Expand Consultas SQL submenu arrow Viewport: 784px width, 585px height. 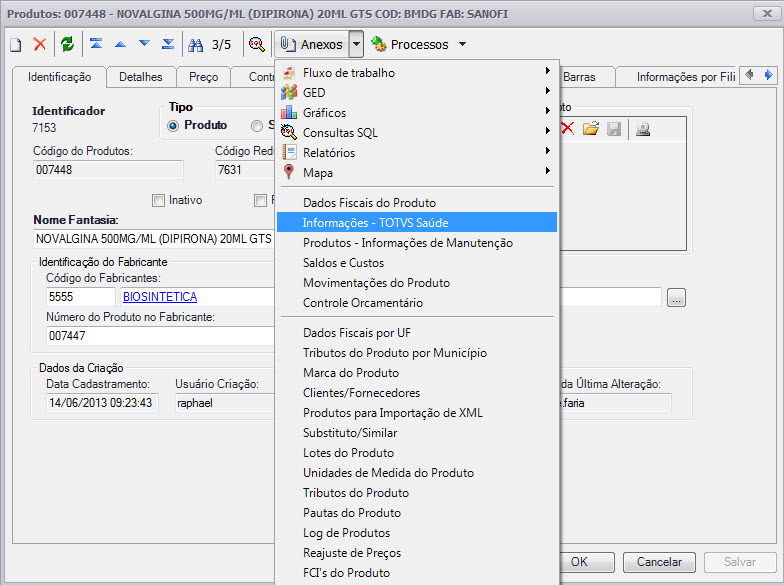click(548, 130)
